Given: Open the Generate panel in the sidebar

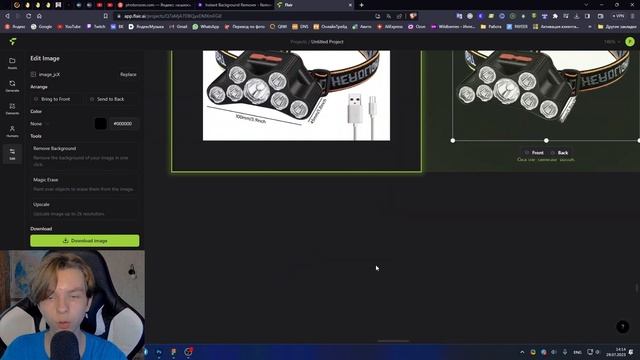Looking at the screenshot, I should pyautogui.click(x=12, y=86).
